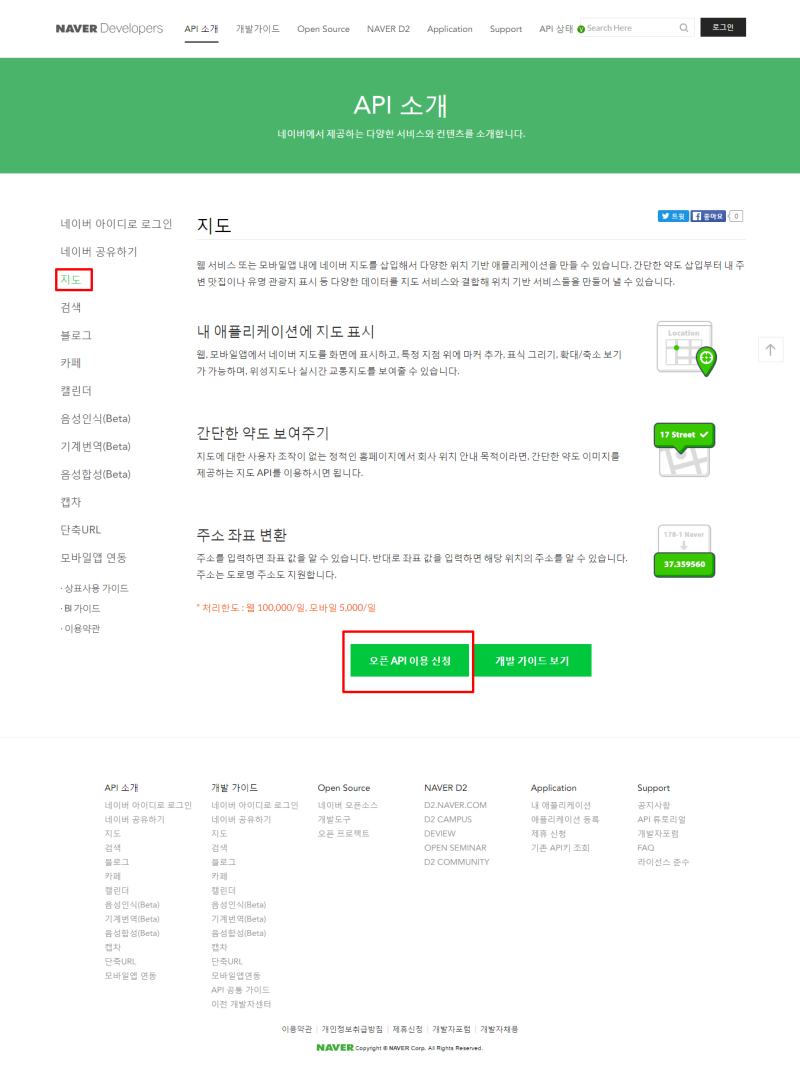Click the 개발 가이드 보기 button
The height and width of the screenshot is (1075, 800).
pos(532,661)
